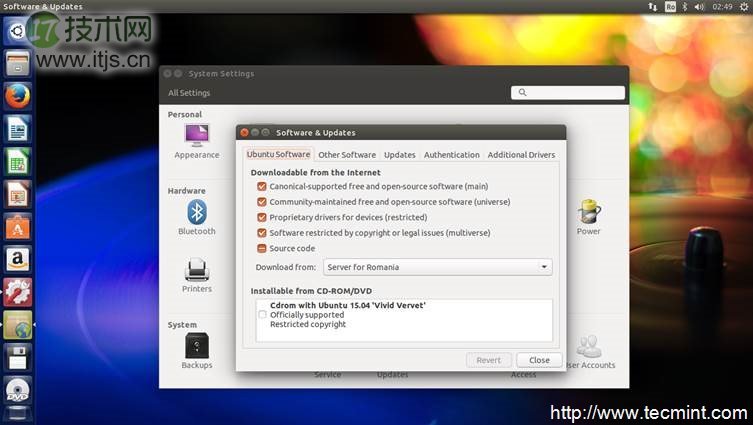Screen dimensions: 753x425
Task: Open the floppy disk launcher icon
Action: [x=17, y=357]
